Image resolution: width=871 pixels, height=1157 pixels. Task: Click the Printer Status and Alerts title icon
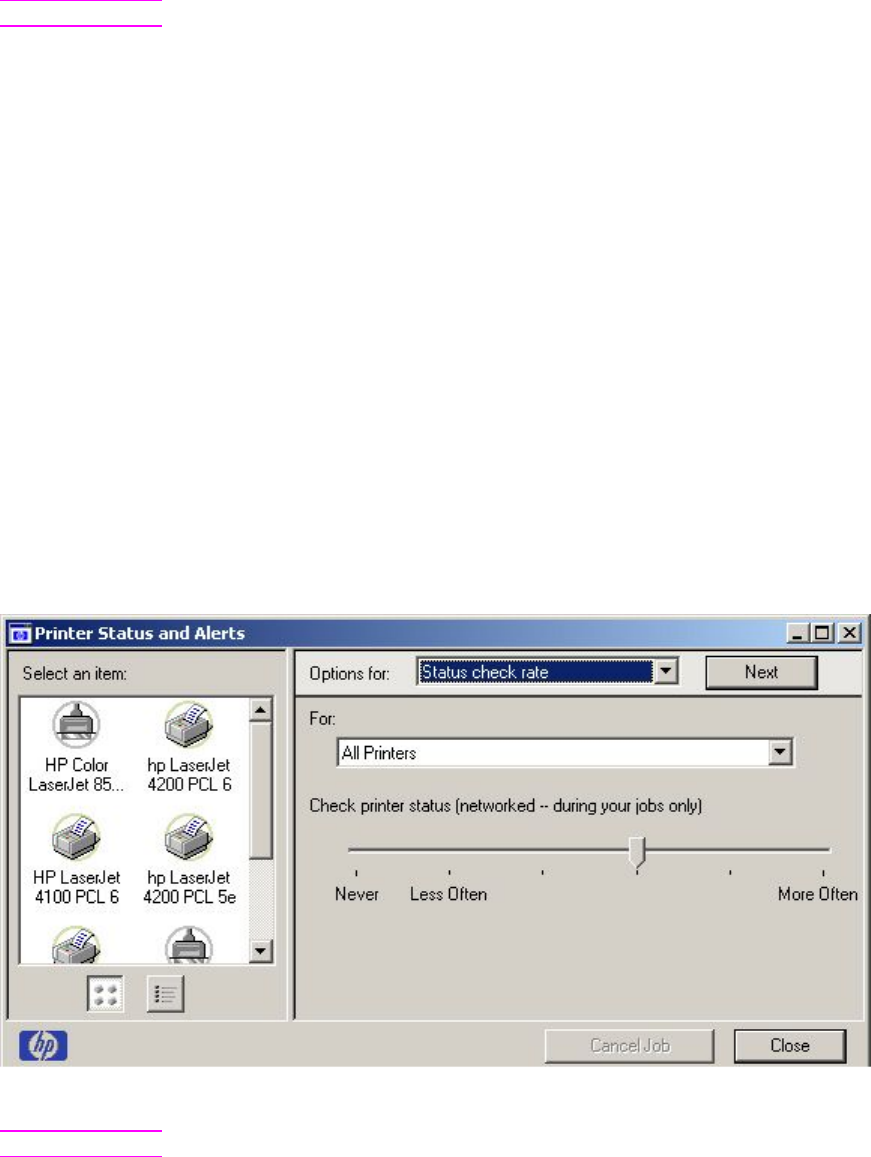[x=20, y=634]
